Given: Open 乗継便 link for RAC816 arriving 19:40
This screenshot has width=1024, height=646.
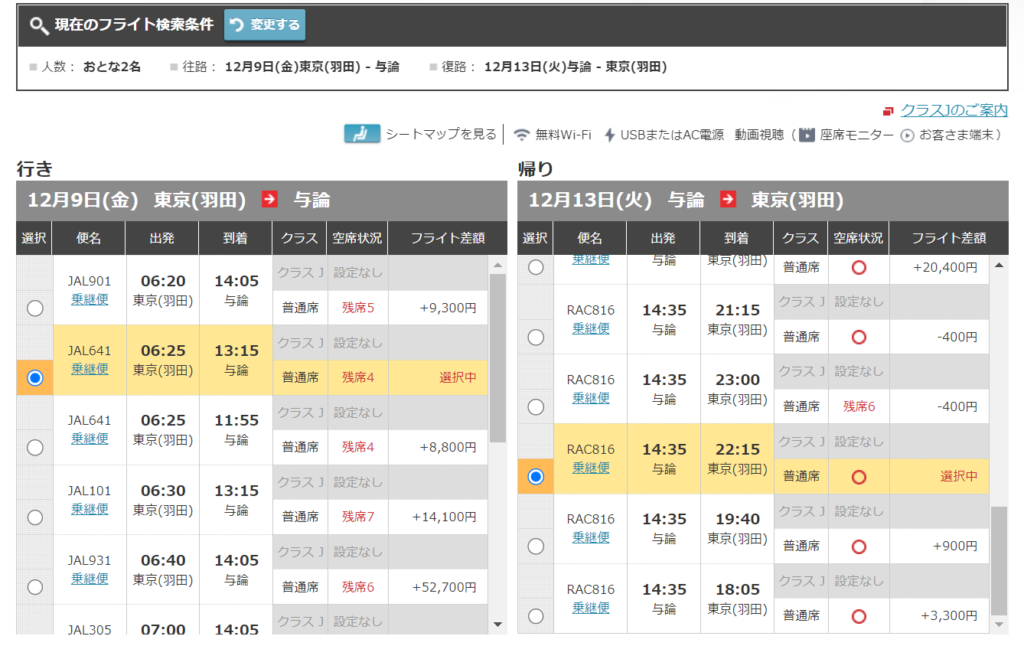Looking at the screenshot, I should click(x=591, y=538).
